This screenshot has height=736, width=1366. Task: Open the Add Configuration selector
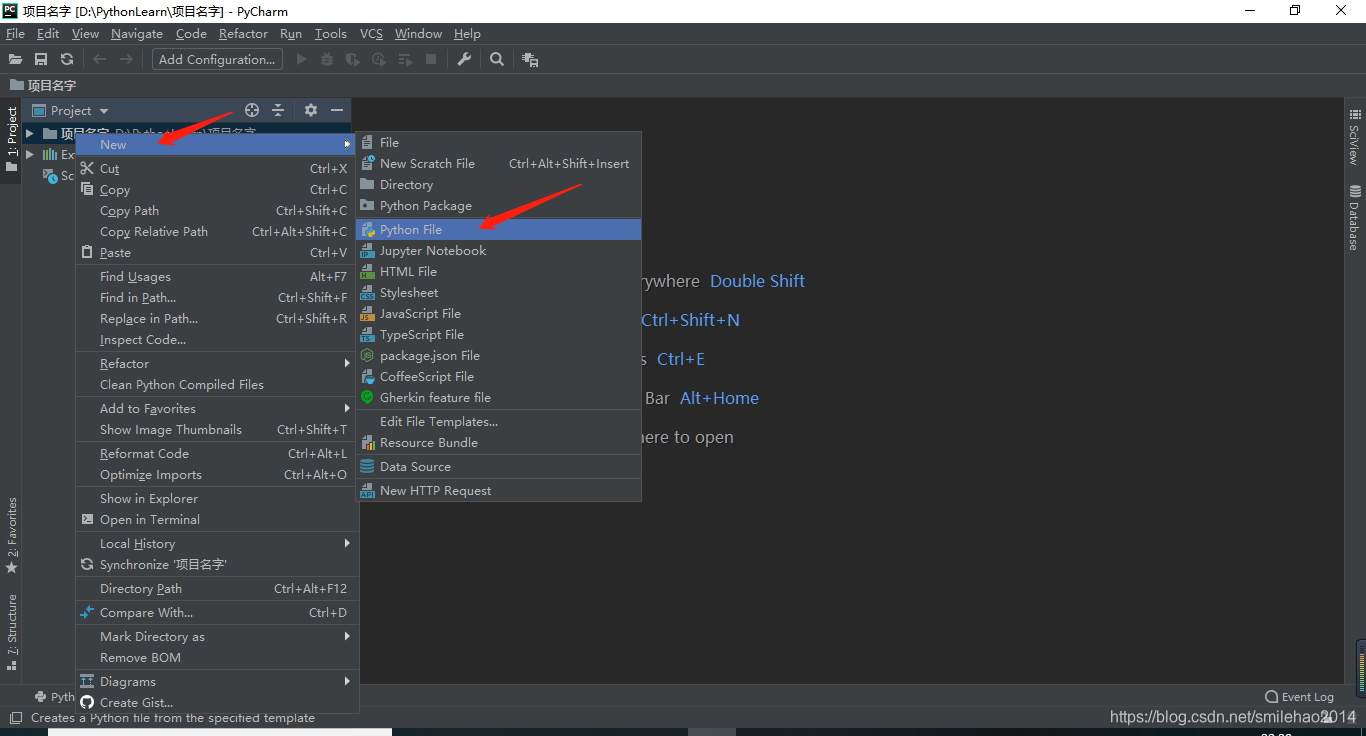(217, 59)
